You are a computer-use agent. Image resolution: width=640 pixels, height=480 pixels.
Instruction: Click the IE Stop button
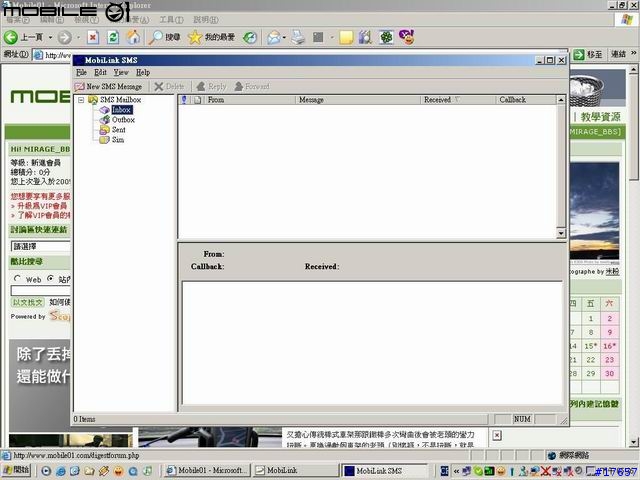93,37
